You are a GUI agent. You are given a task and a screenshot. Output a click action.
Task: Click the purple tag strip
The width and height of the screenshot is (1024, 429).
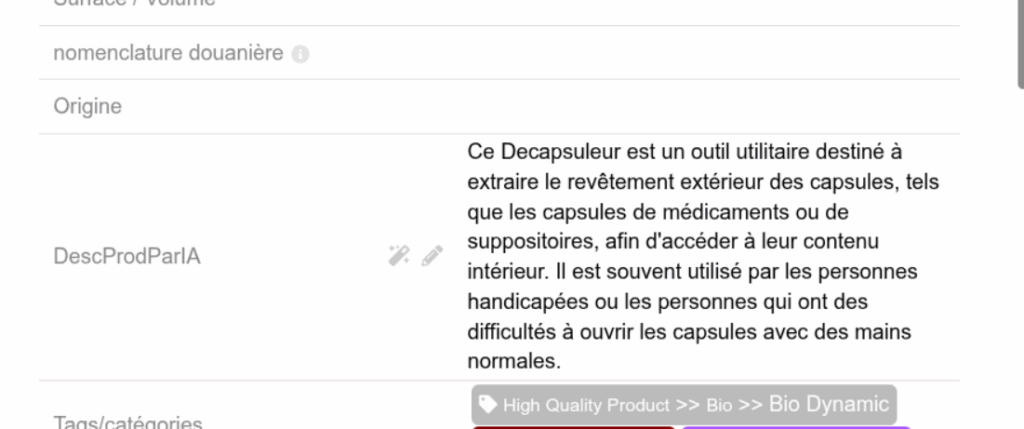[796, 428]
